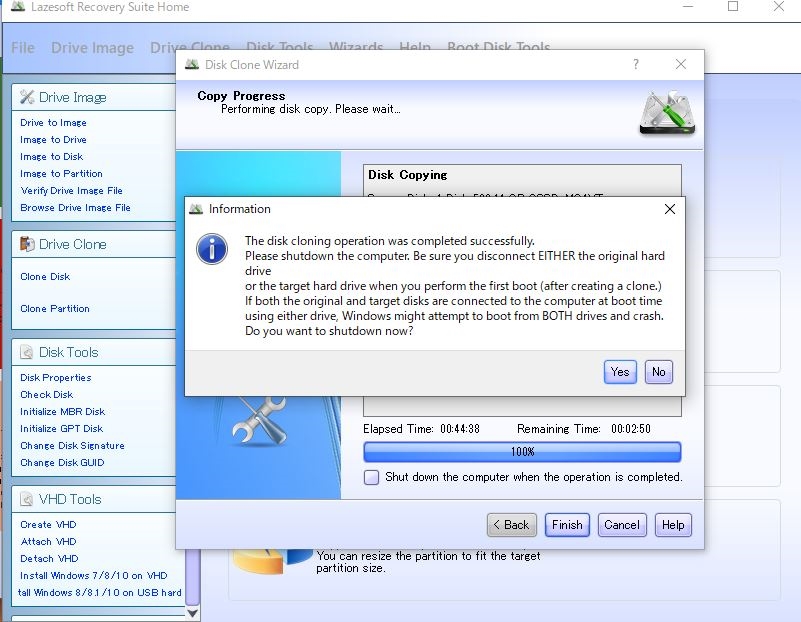Screen dimensions: 801x622
Task: Select Install Windows 7/8/10 on VHD
Action: (93, 576)
